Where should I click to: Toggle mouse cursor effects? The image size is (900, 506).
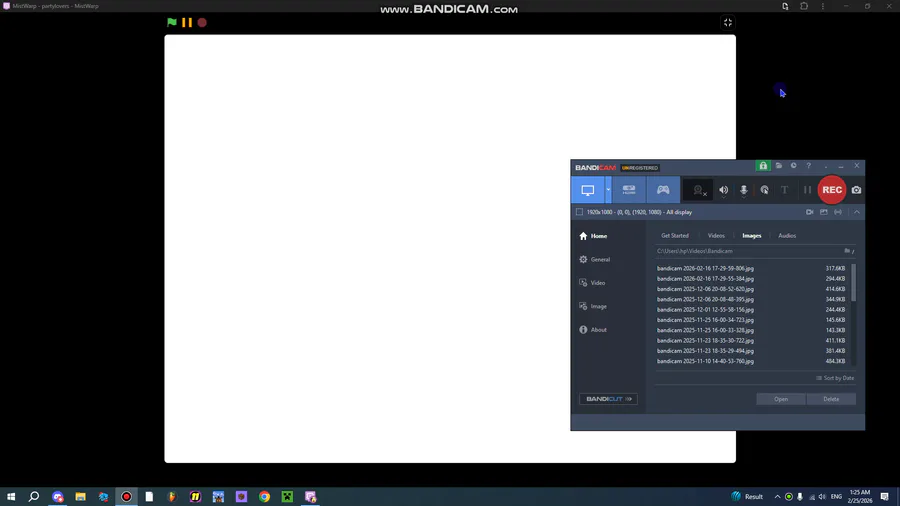pyautogui.click(x=764, y=190)
